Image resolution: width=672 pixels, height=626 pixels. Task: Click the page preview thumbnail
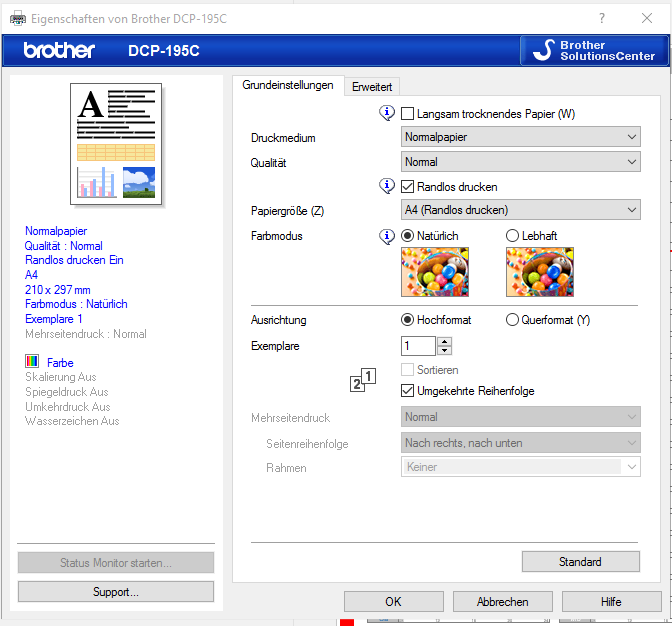click(116, 144)
